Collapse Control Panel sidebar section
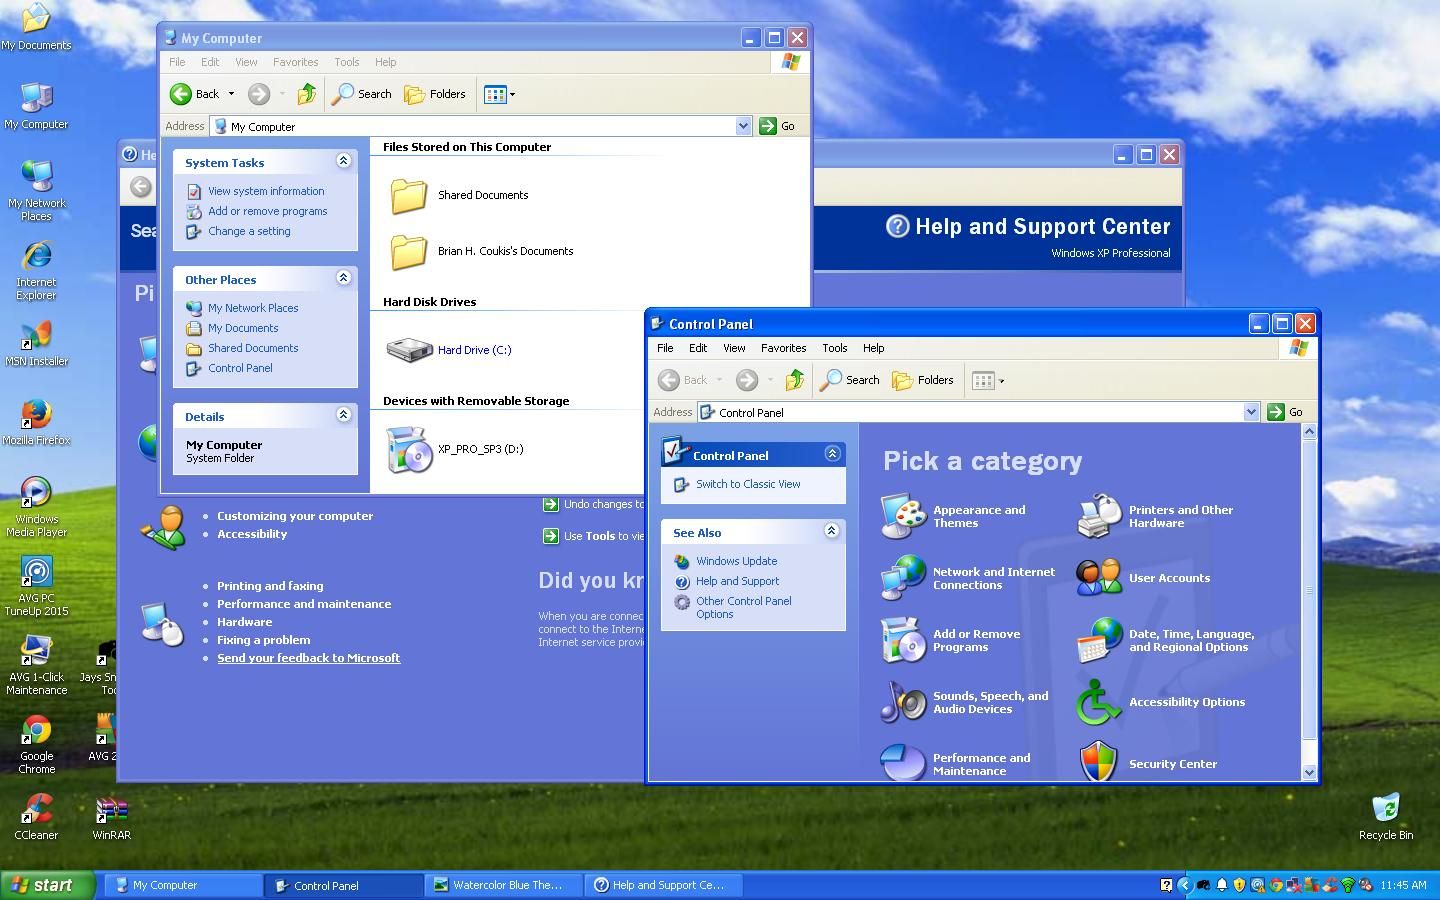The width and height of the screenshot is (1440, 900). 832,454
